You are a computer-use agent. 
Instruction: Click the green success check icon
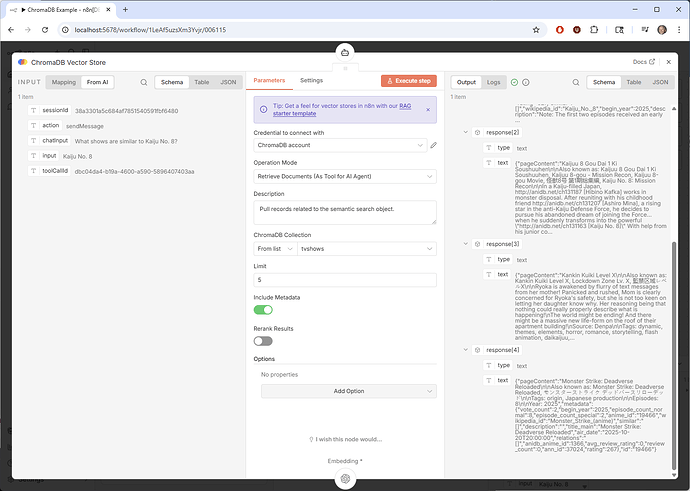(514, 82)
